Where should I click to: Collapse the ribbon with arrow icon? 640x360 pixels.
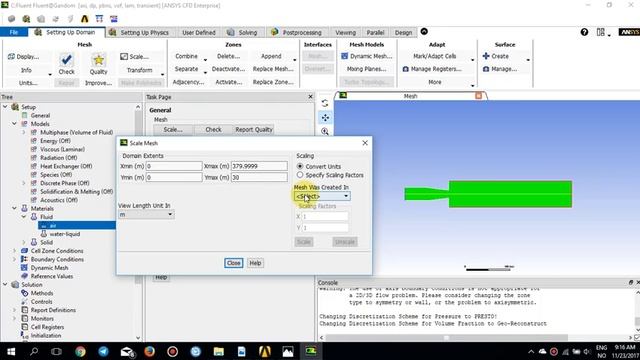coord(424,31)
